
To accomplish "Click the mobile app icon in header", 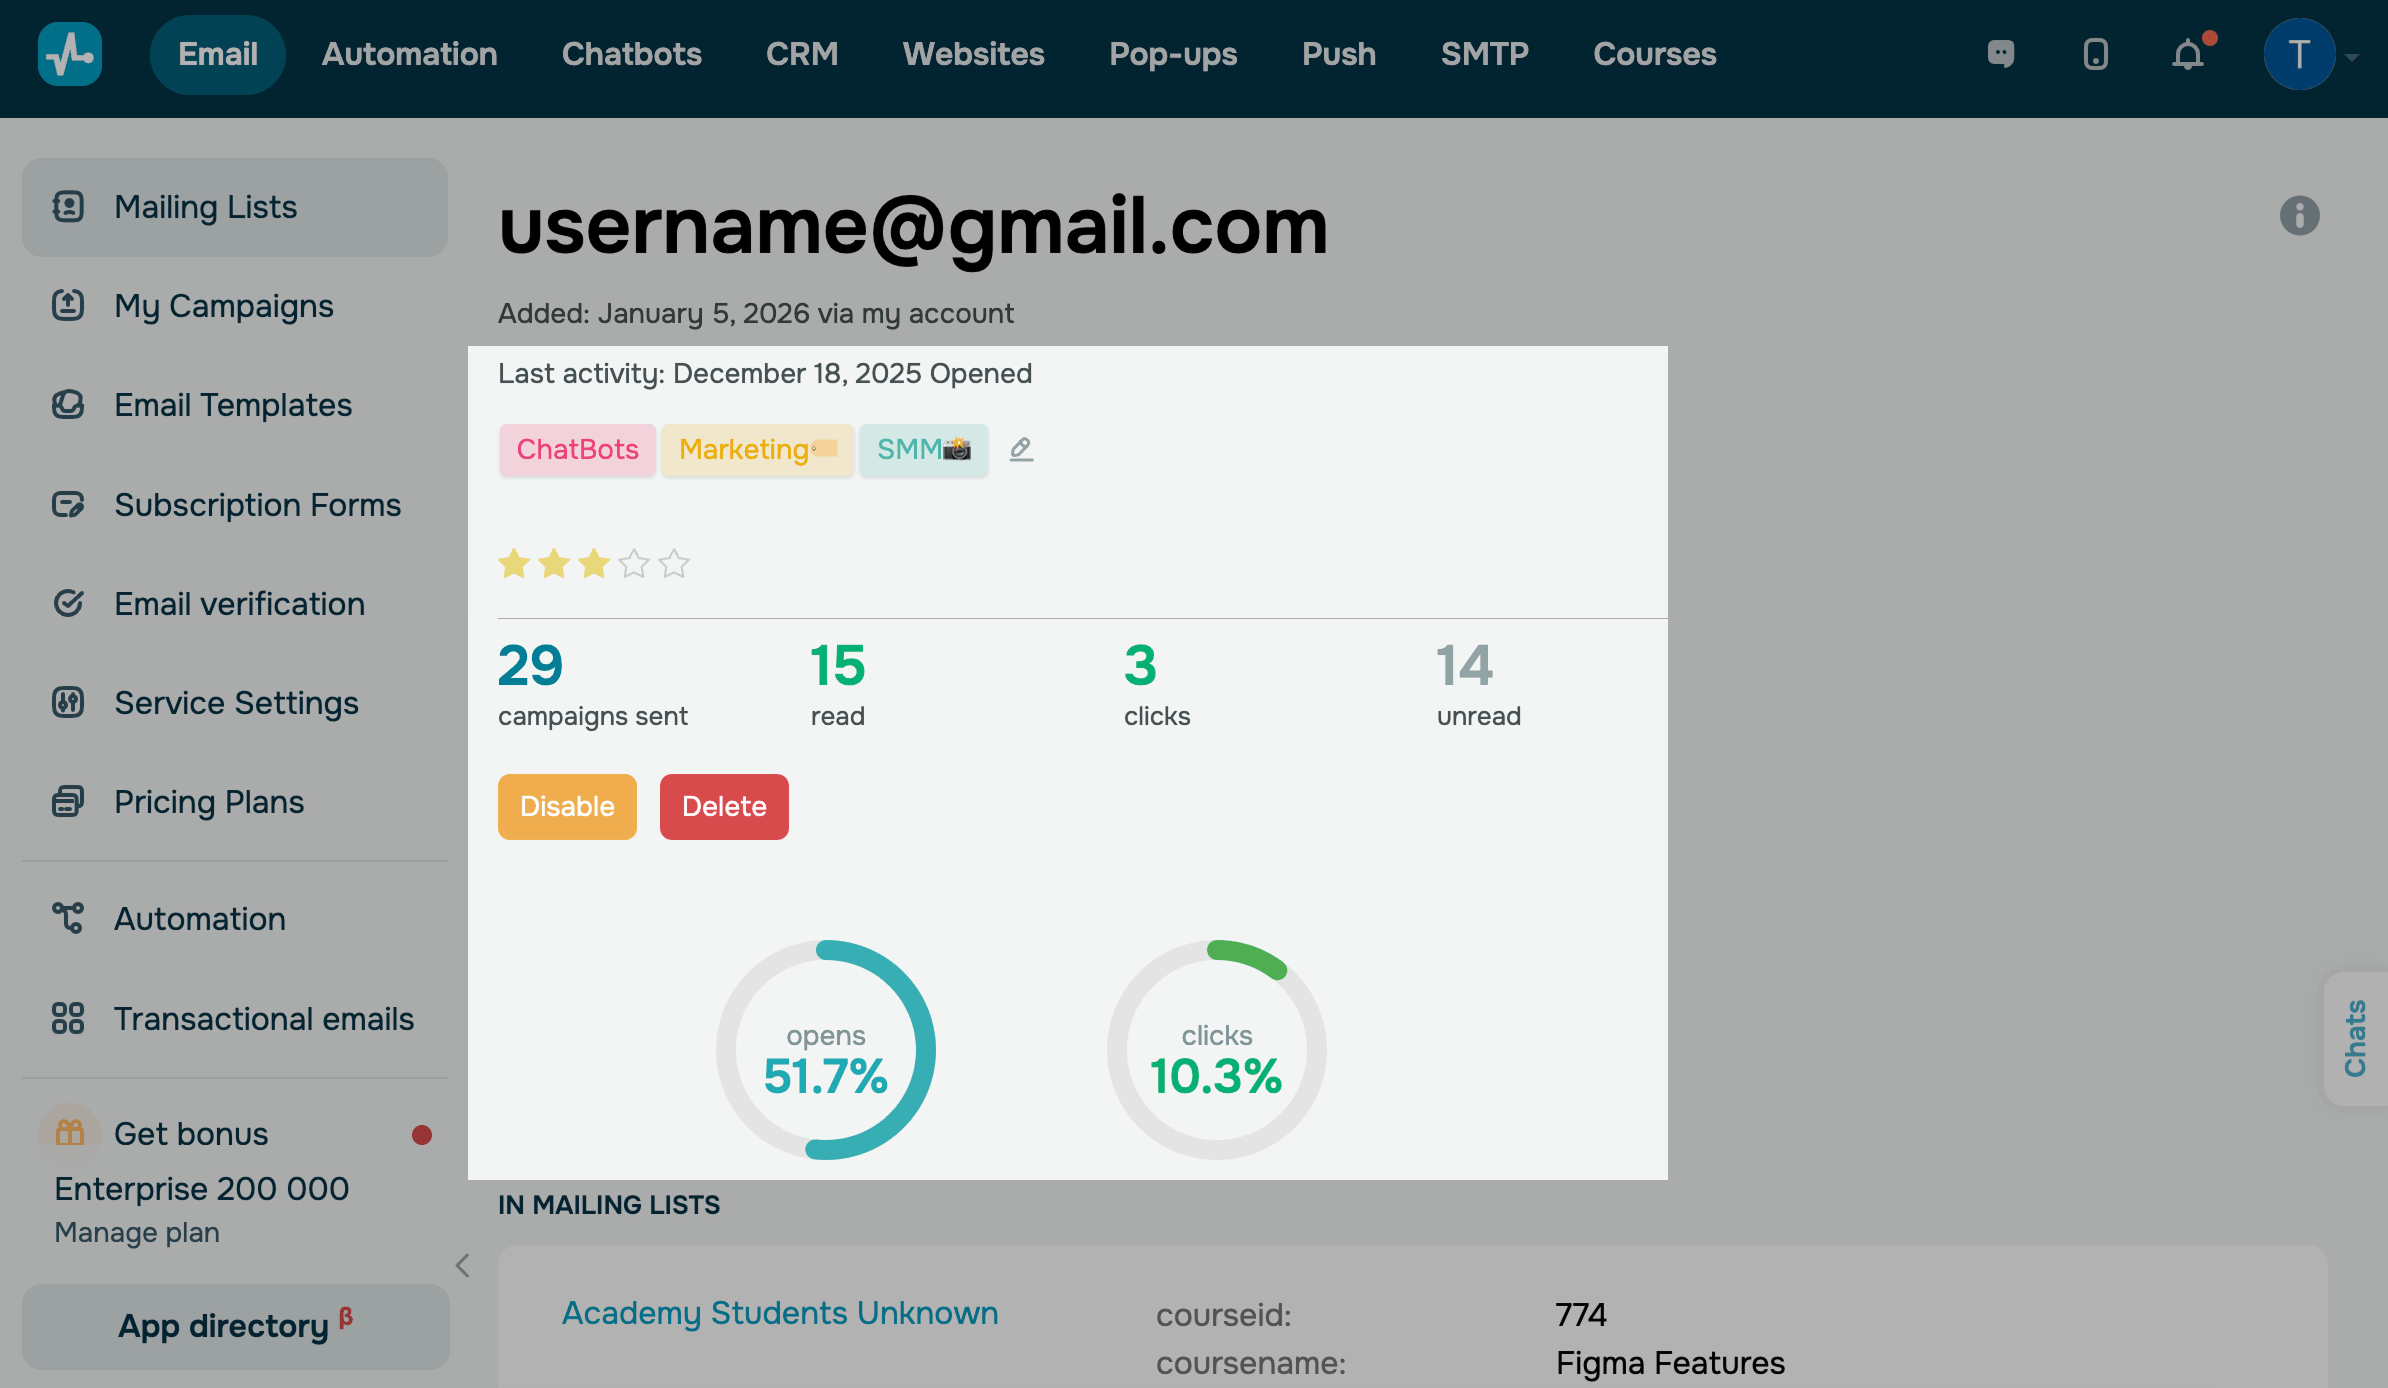I will coord(2095,54).
